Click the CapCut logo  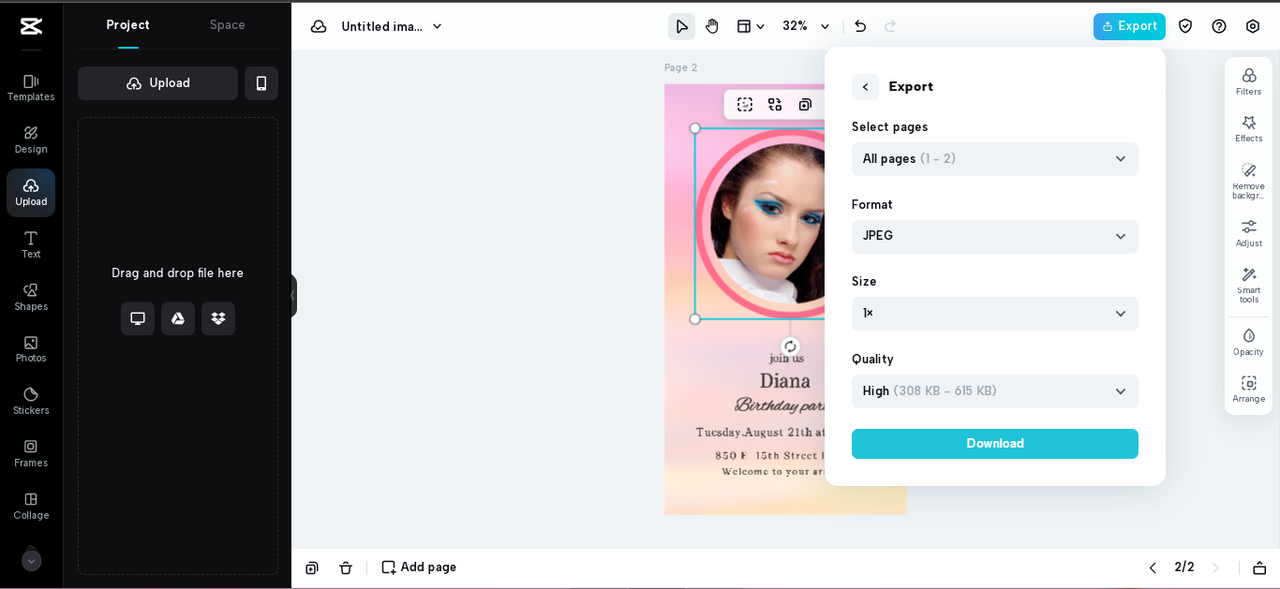(31, 26)
